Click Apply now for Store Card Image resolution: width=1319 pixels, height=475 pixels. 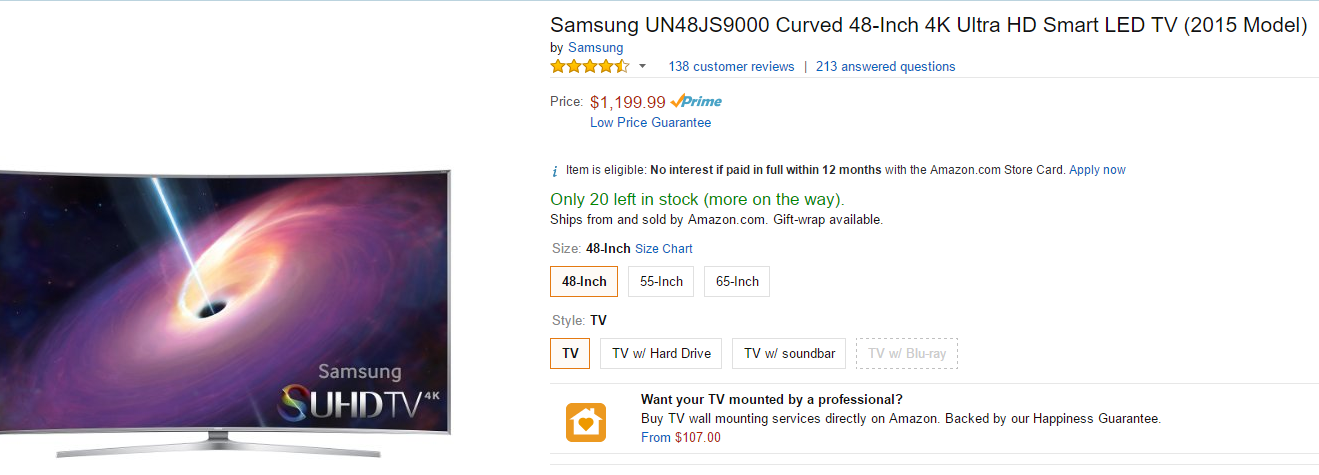pyautogui.click(x=1097, y=170)
